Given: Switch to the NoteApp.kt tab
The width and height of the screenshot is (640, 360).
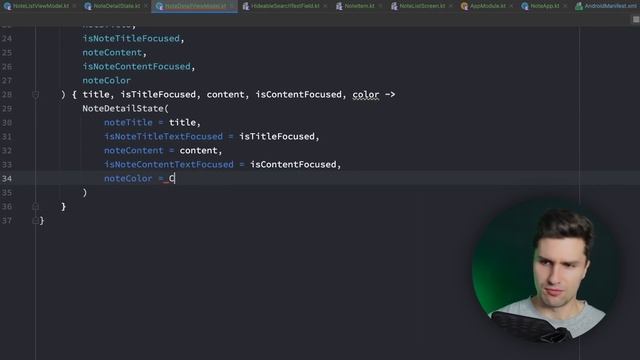Looking at the screenshot, I should click(x=545, y=6).
